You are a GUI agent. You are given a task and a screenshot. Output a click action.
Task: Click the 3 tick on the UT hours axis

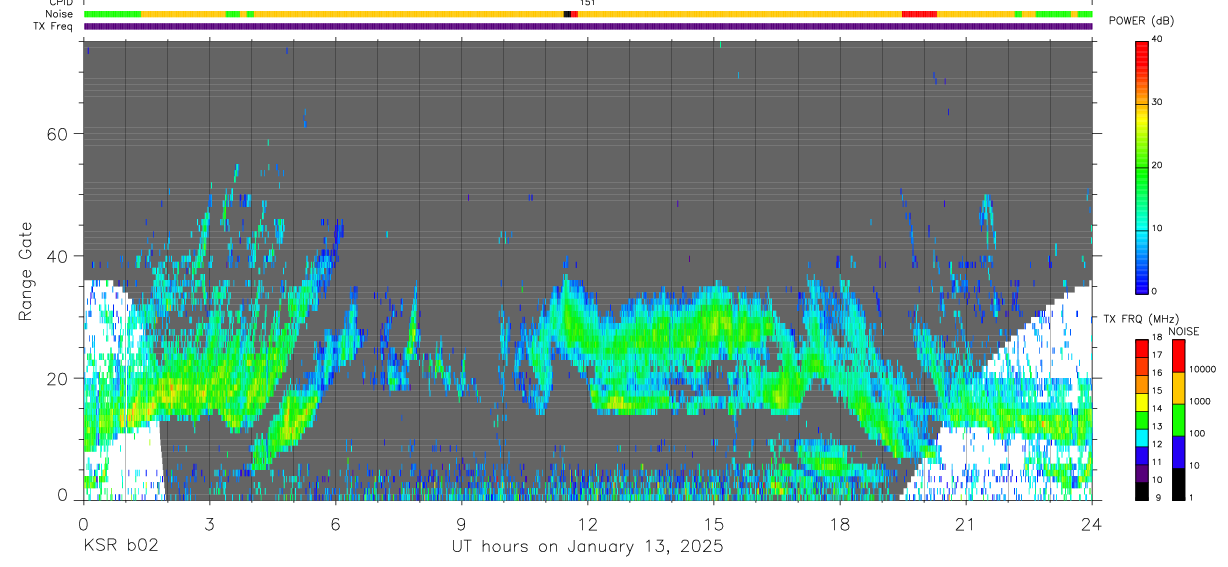[x=209, y=523]
